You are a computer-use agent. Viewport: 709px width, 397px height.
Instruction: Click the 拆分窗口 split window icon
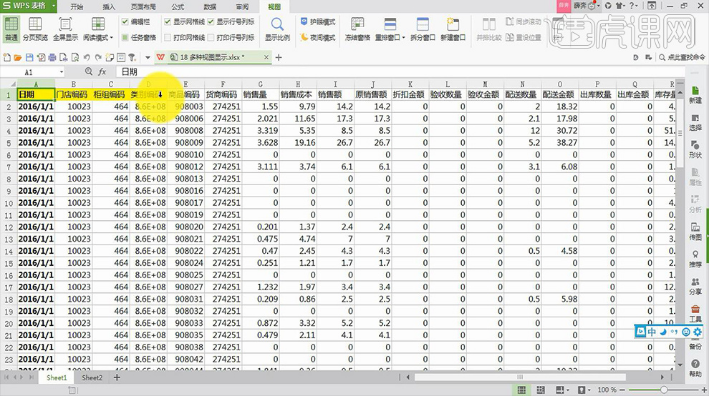click(423, 24)
